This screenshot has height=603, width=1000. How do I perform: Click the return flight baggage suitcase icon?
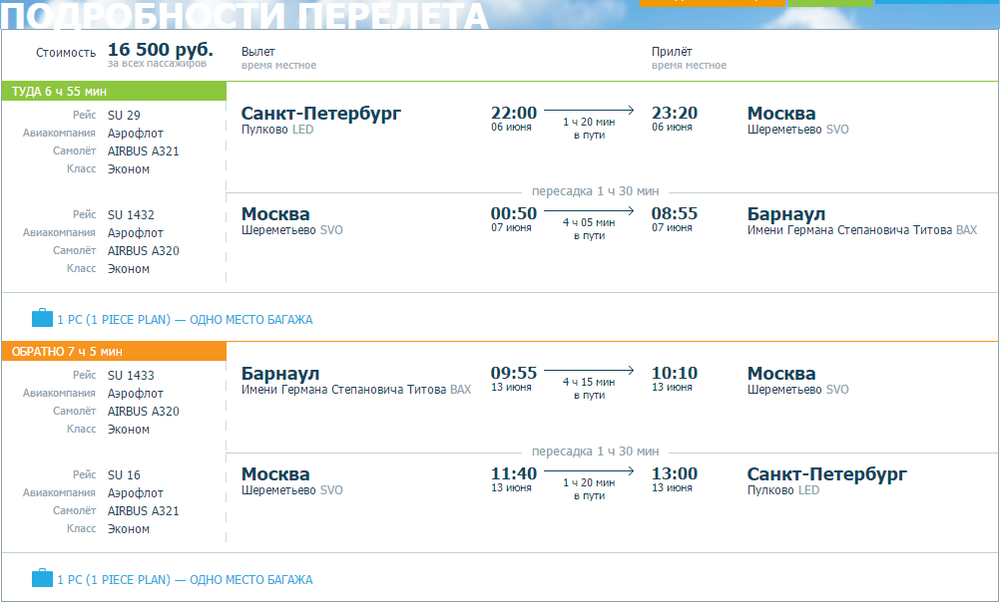click(42, 579)
